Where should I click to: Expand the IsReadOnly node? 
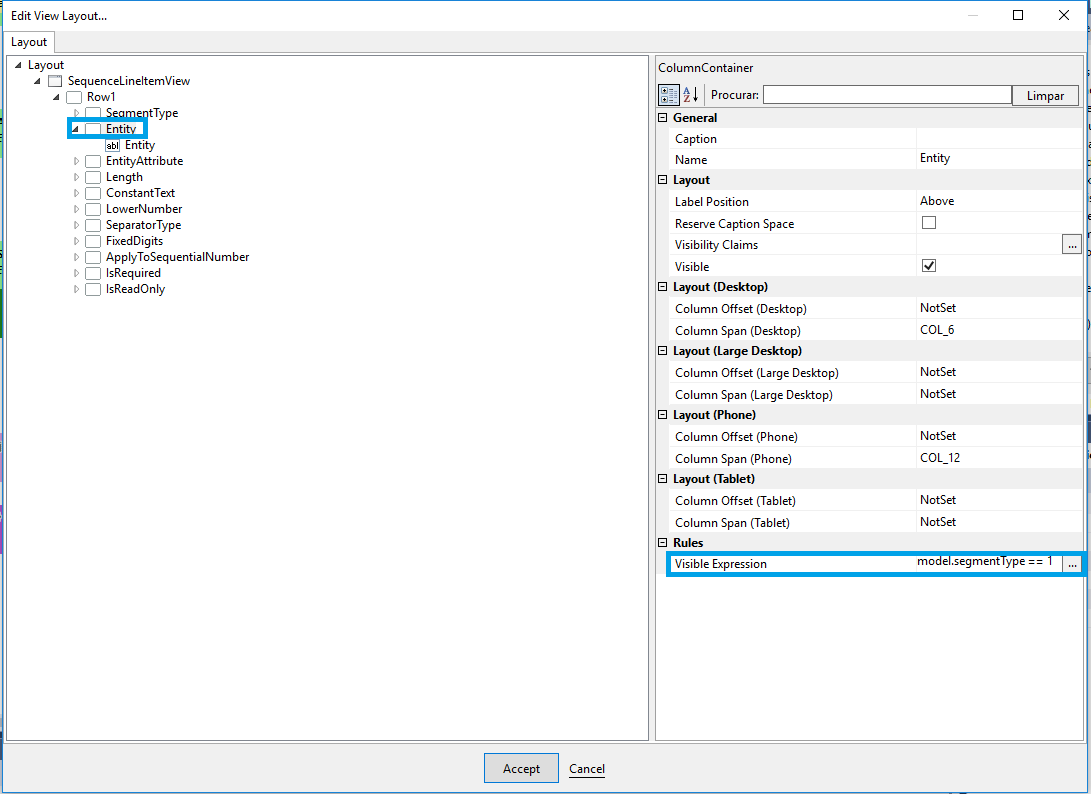click(76, 289)
